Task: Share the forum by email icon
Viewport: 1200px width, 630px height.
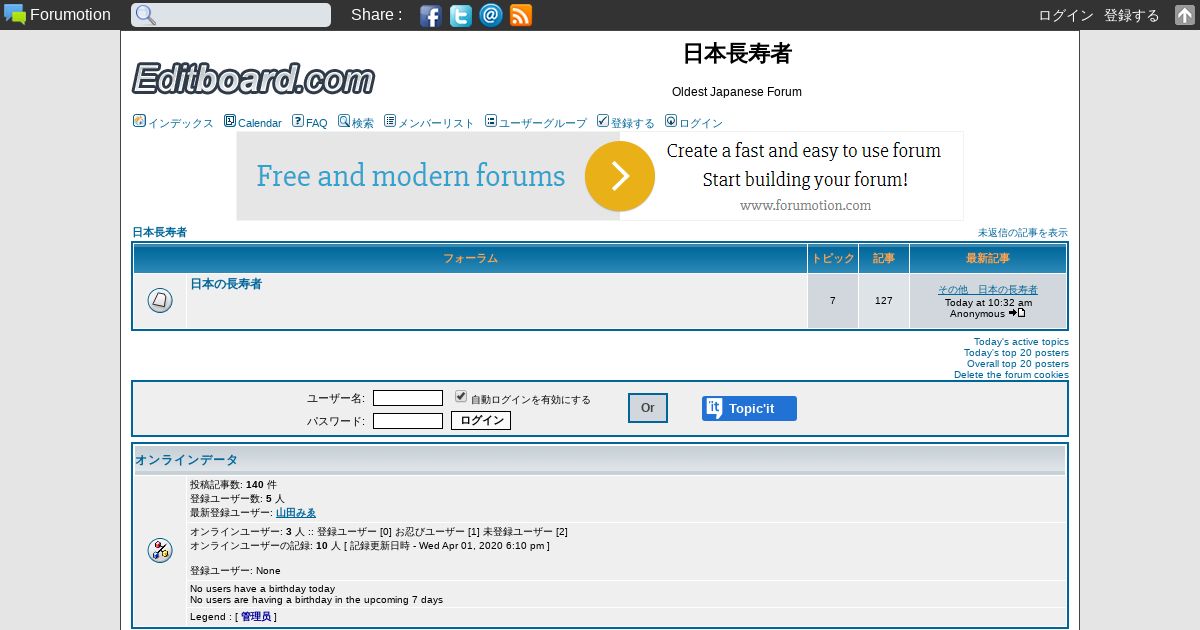Action: (491, 15)
